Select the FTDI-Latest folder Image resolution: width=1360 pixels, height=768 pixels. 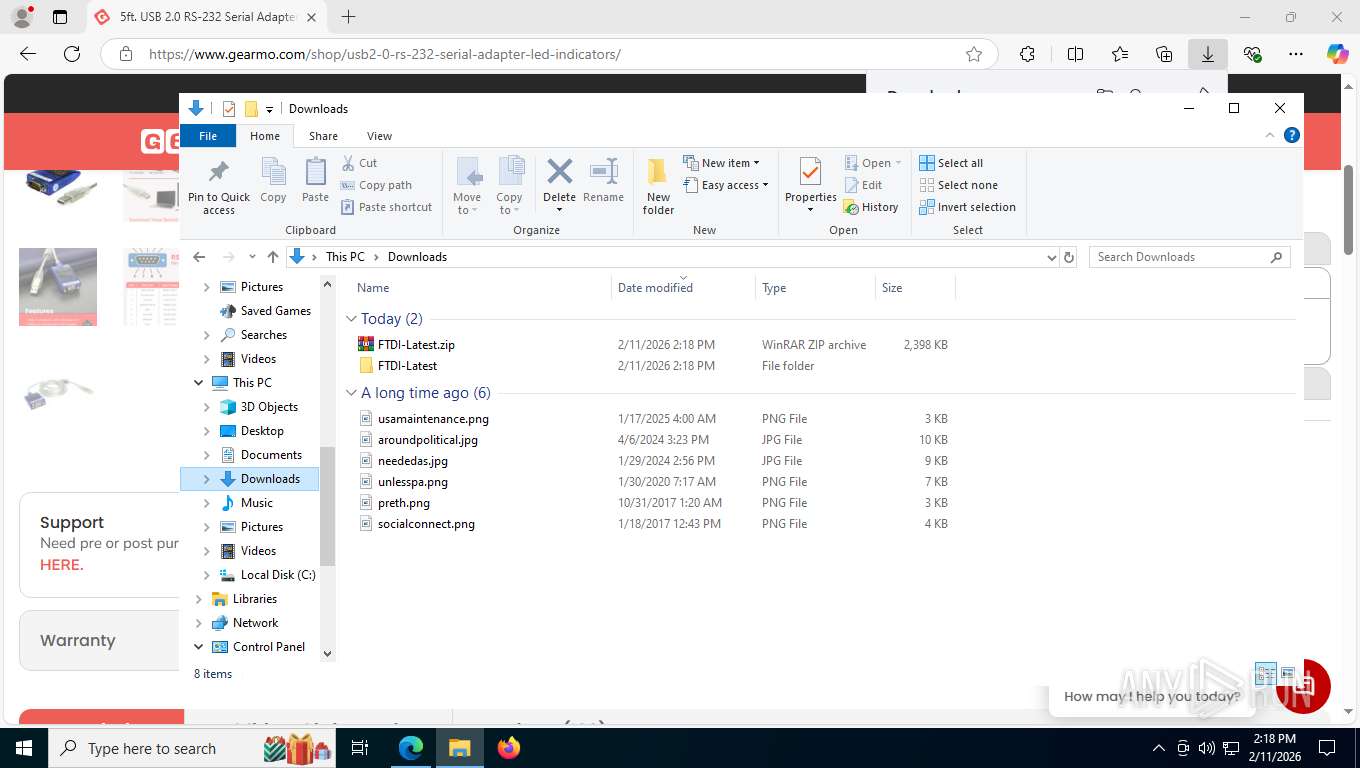[407, 366]
